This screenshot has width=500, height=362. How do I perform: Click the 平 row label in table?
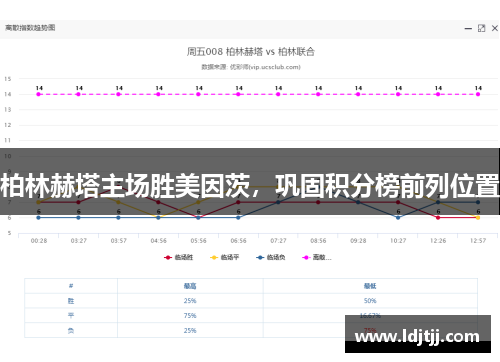tap(71, 315)
